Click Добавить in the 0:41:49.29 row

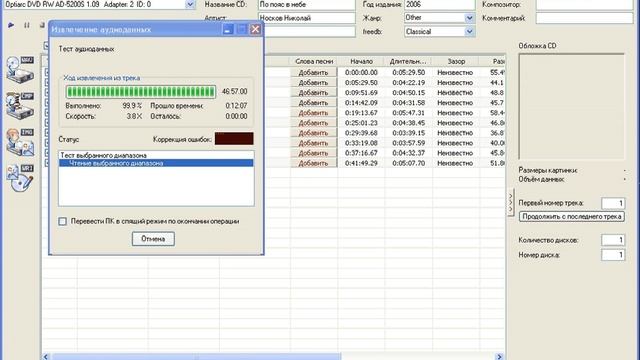(313, 163)
